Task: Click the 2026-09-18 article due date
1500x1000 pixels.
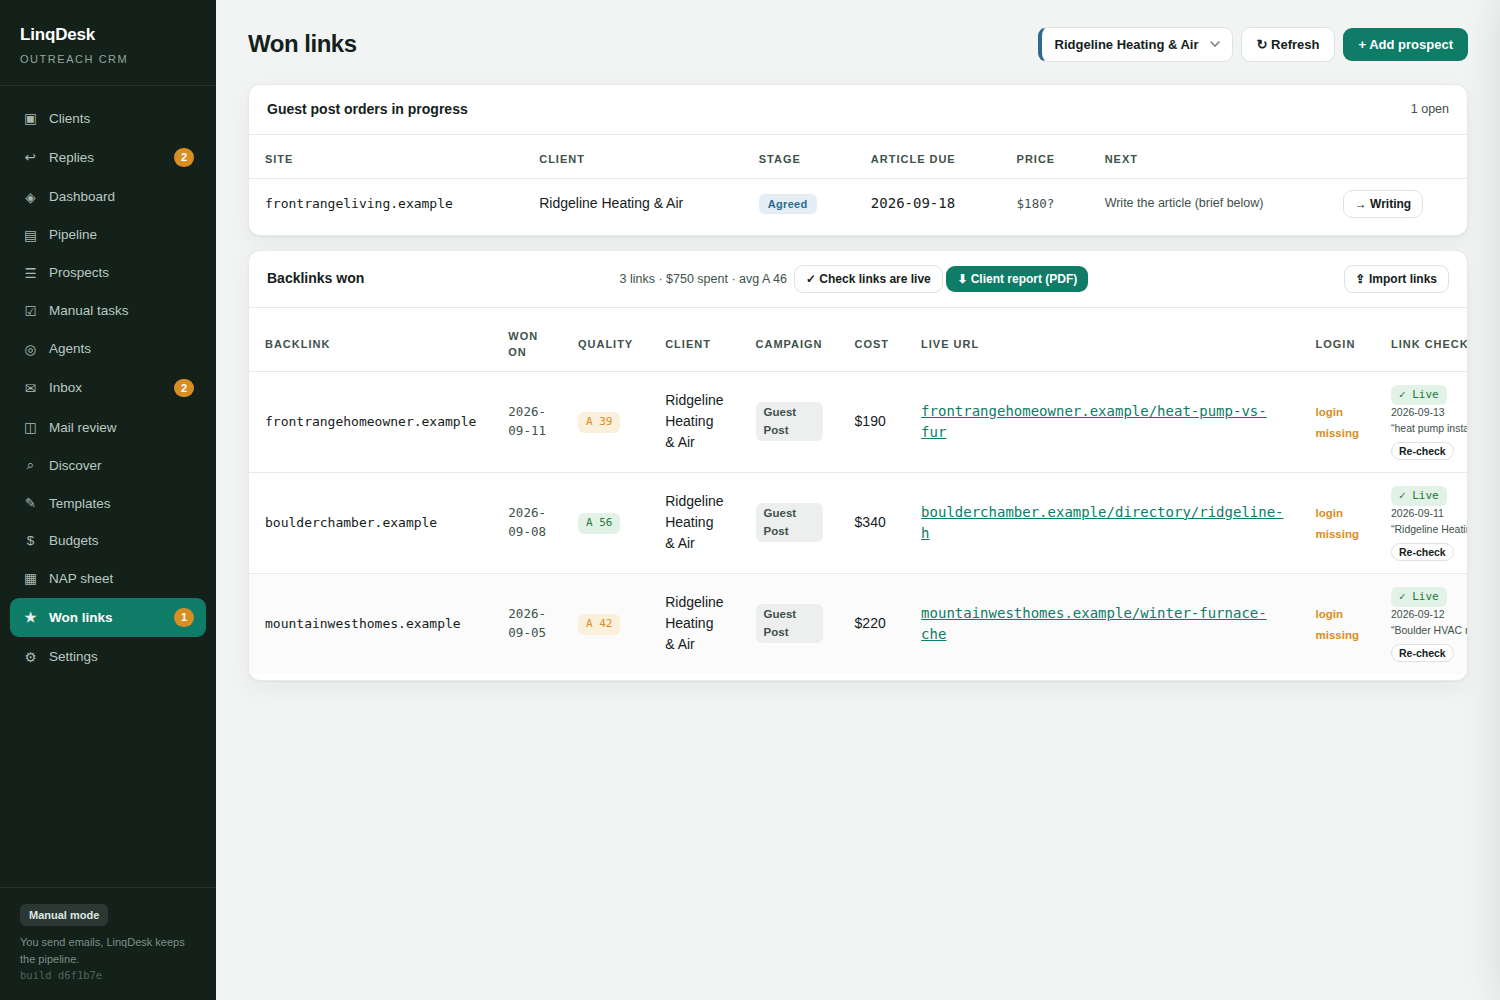Action: click(913, 204)
